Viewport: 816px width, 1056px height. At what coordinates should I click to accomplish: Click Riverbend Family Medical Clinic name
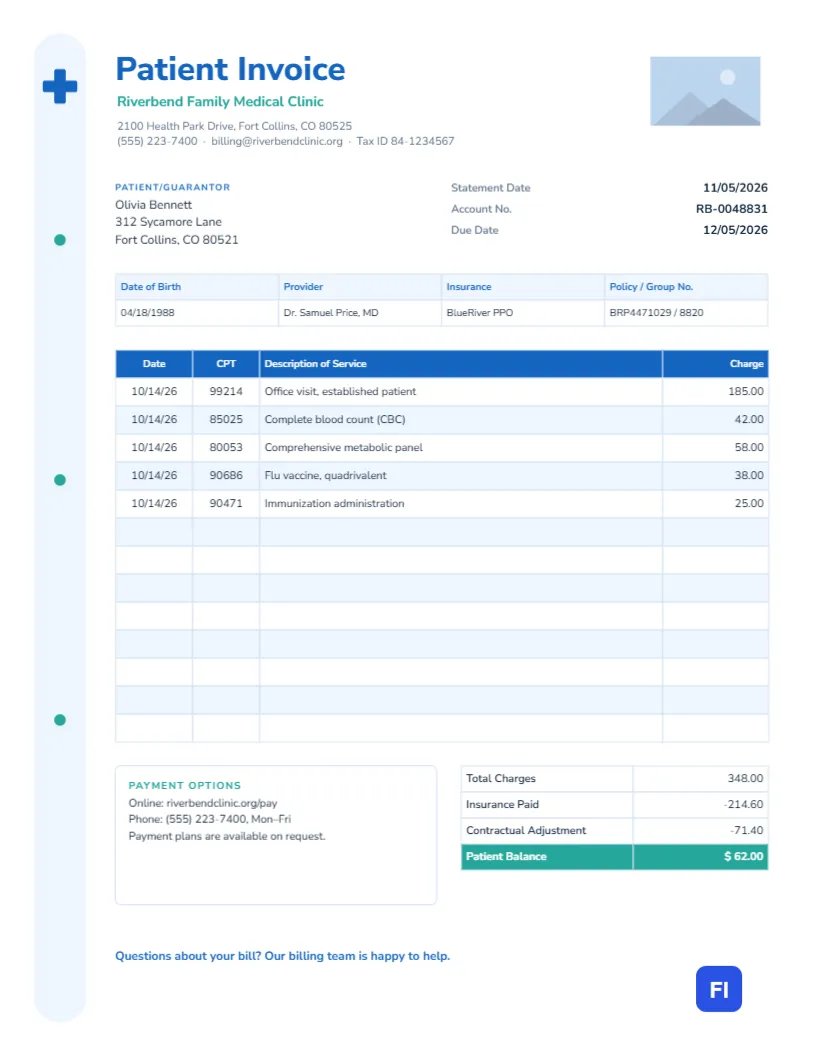coord(220,102)
